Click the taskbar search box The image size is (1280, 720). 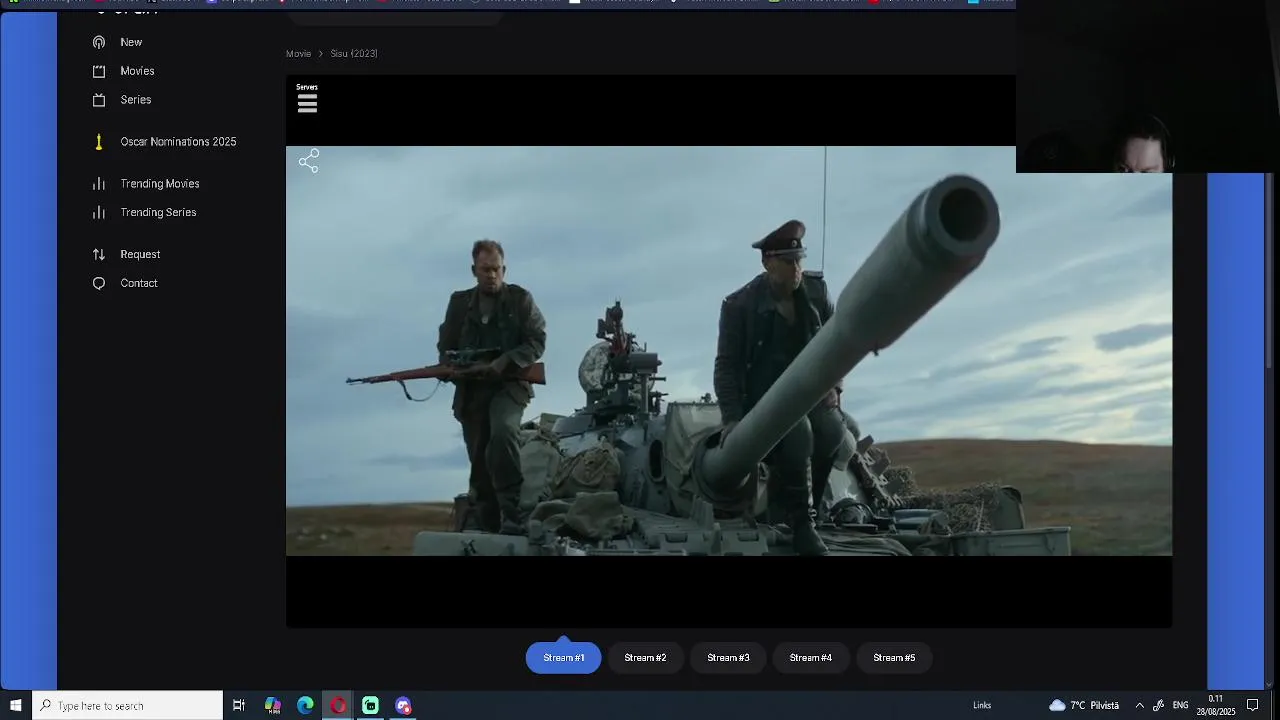(x=128, y=705)
